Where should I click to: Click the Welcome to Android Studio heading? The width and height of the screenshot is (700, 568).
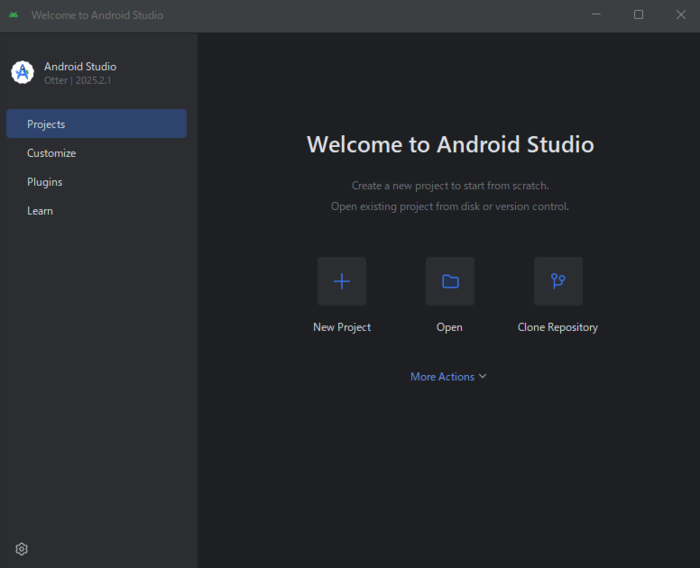point(450,144)
